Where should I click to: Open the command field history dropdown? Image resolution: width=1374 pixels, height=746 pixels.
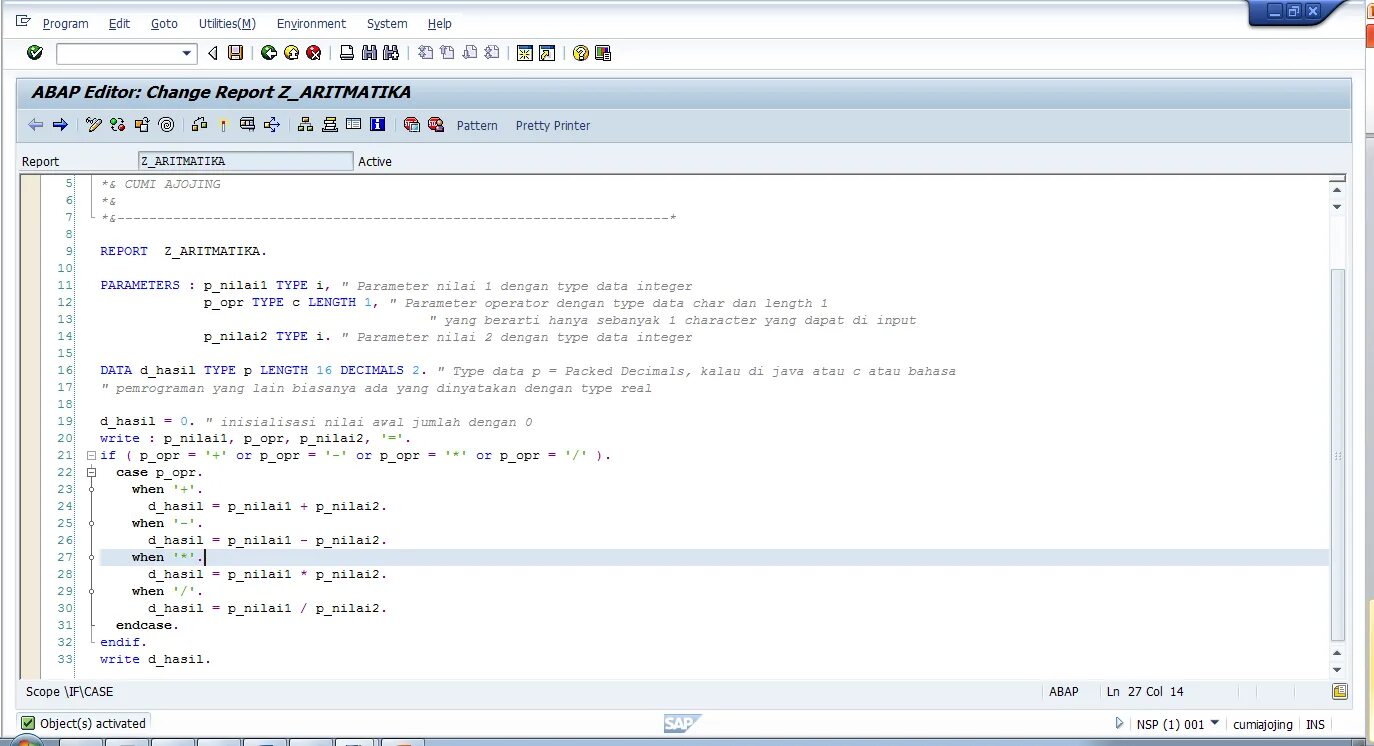187,54
